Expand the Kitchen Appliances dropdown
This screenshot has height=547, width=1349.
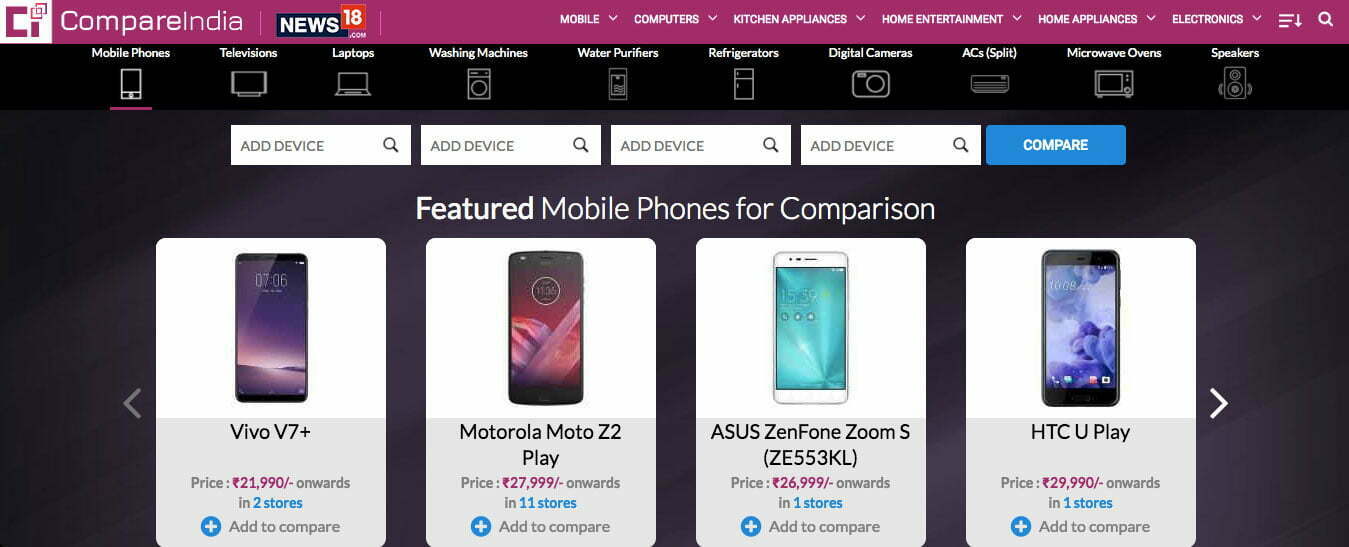tap(798, 19)
